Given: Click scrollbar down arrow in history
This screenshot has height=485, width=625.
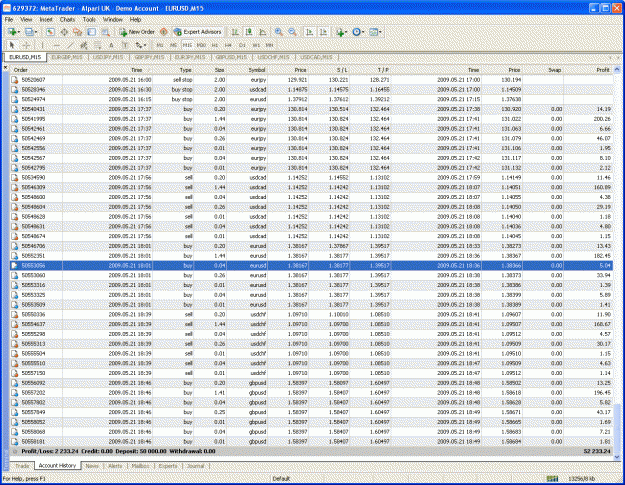Looking at the screenshot, I should tap(617, 457).
